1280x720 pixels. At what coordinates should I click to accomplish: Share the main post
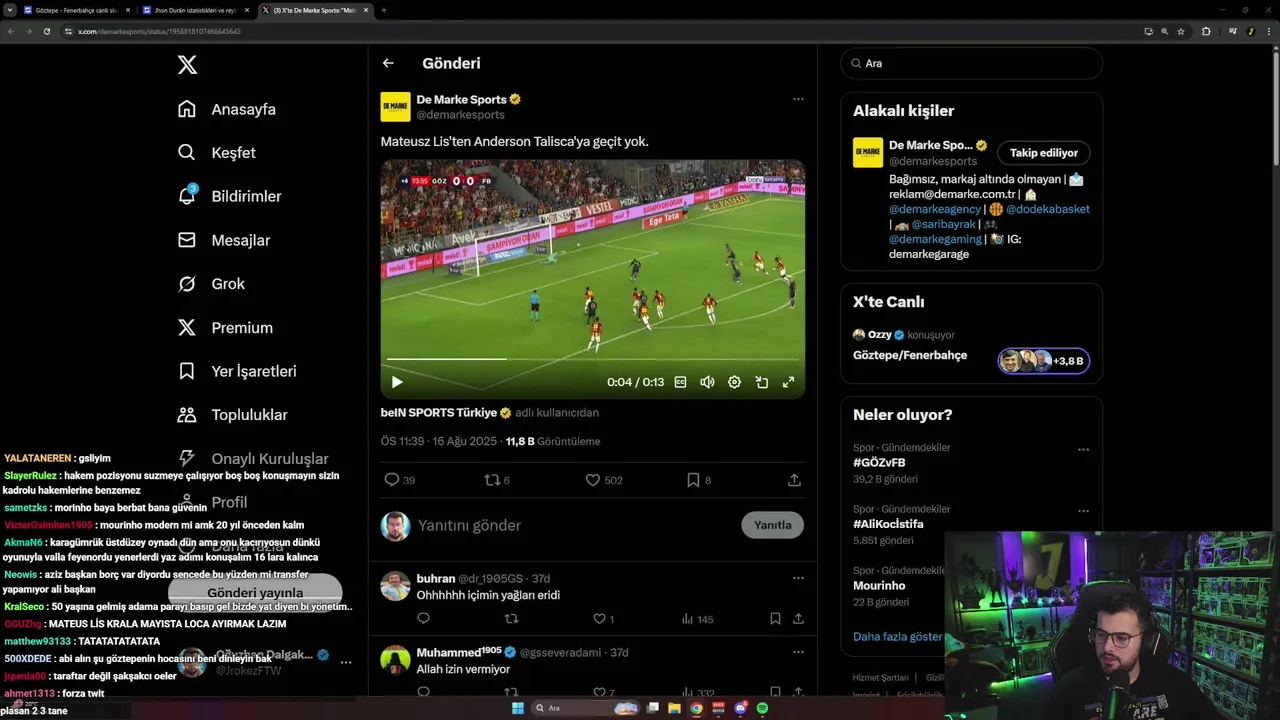[x=794, y=480]
